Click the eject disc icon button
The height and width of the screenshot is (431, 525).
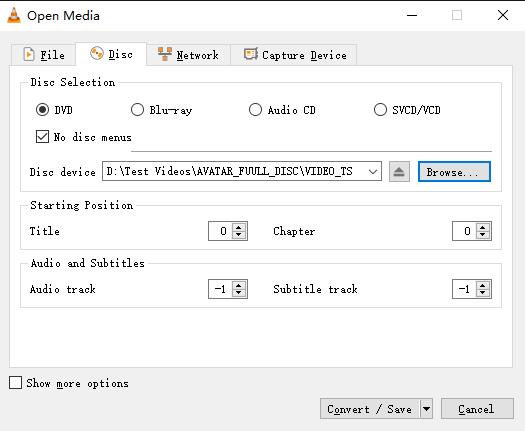click(399, 172)
